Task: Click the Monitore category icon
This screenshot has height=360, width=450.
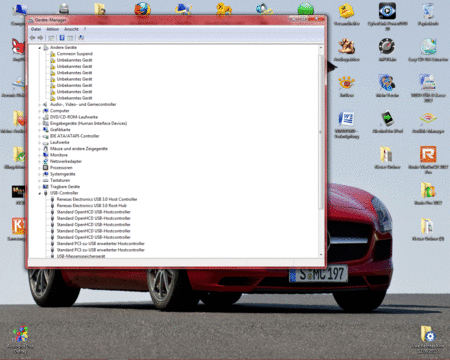Action: pyautogui.click(x=46, y=155)
